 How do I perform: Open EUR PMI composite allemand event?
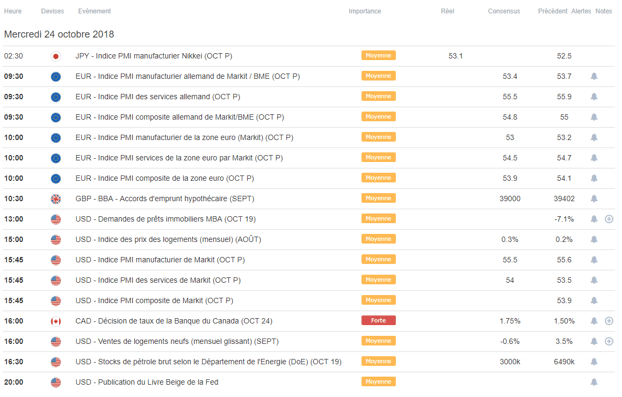[180, 117]
